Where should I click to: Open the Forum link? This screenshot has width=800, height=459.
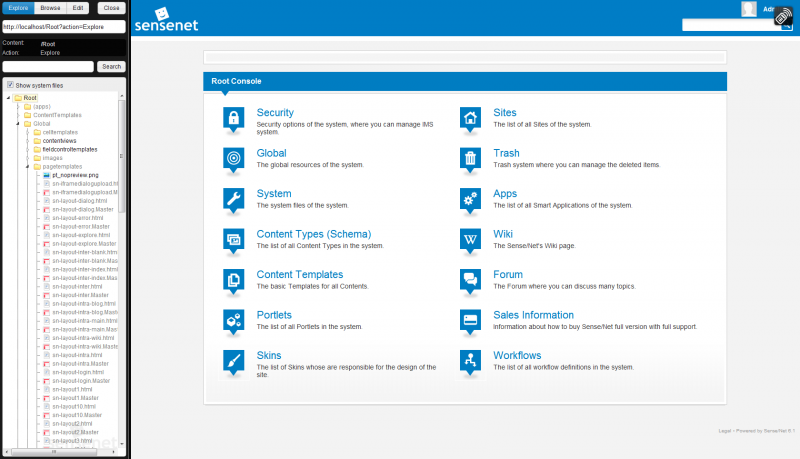pyautogui.click(x=508, y=274)
